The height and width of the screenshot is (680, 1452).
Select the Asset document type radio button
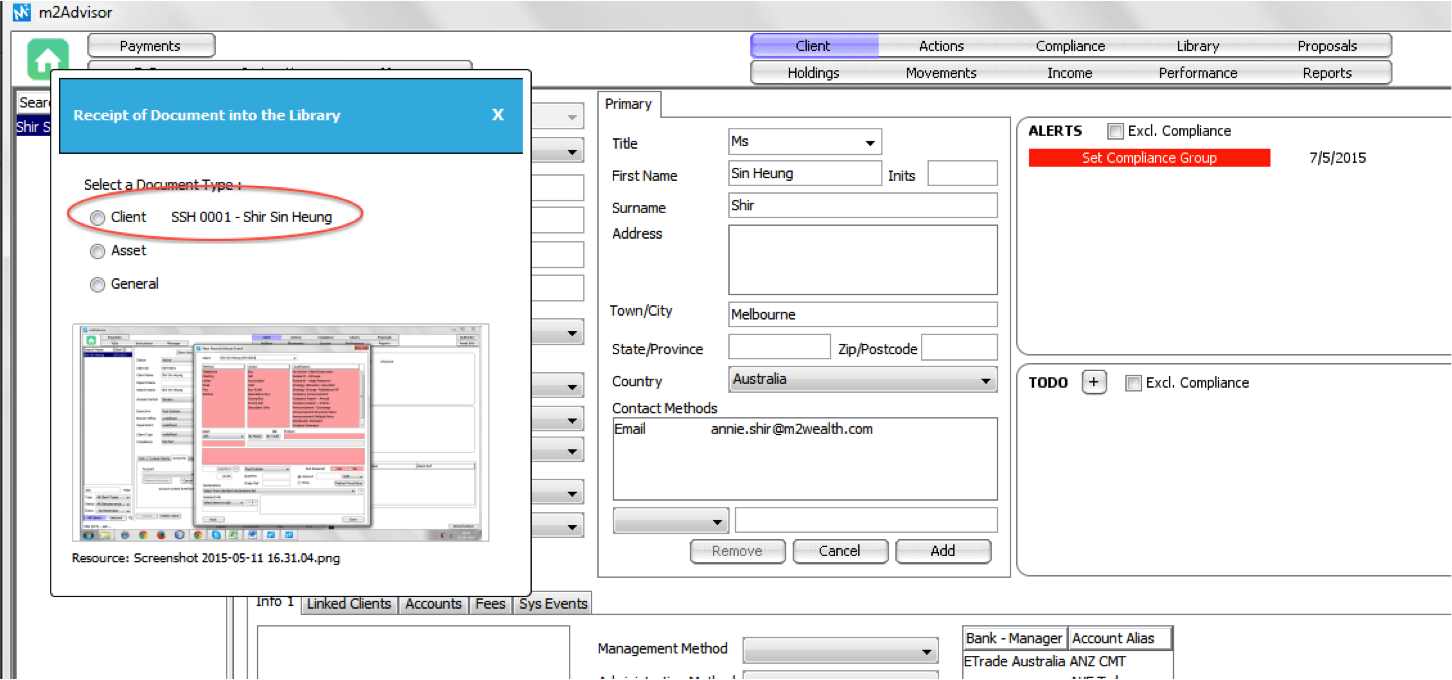click(x=98, y=251)
